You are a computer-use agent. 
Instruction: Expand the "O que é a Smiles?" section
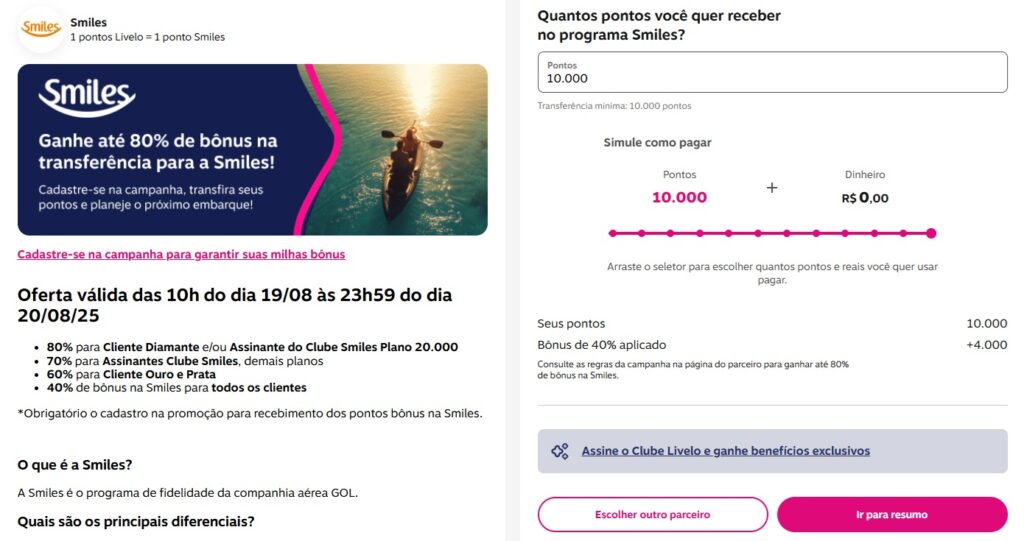tap(76, 465)
